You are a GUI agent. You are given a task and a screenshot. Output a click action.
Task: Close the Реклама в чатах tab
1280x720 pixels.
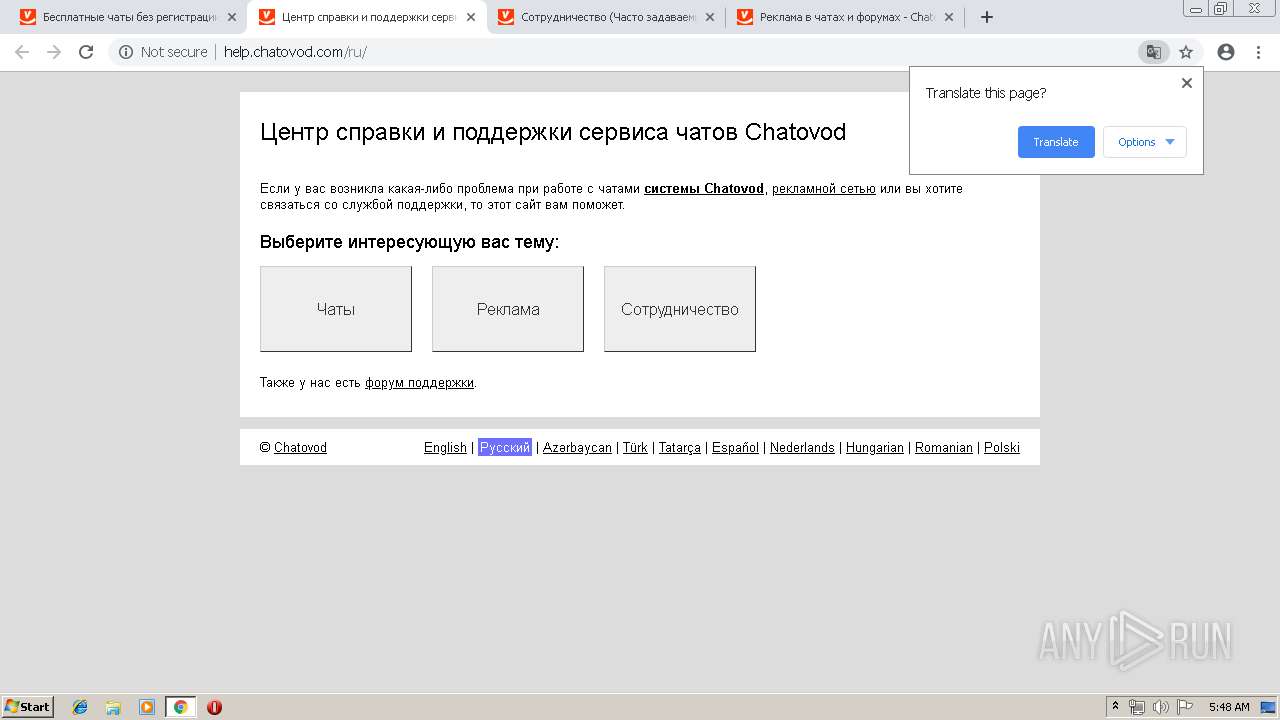click(949, 17)
